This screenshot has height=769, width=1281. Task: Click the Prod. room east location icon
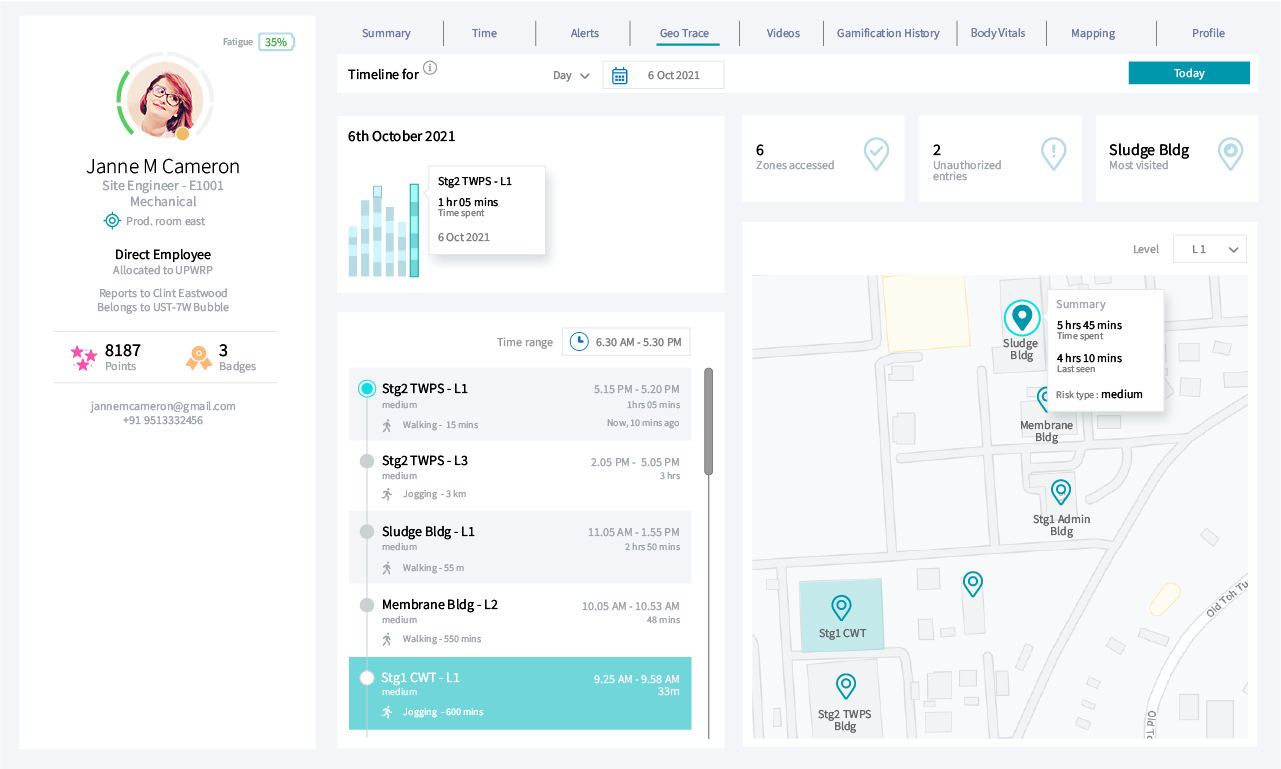[x=113, y=221]
